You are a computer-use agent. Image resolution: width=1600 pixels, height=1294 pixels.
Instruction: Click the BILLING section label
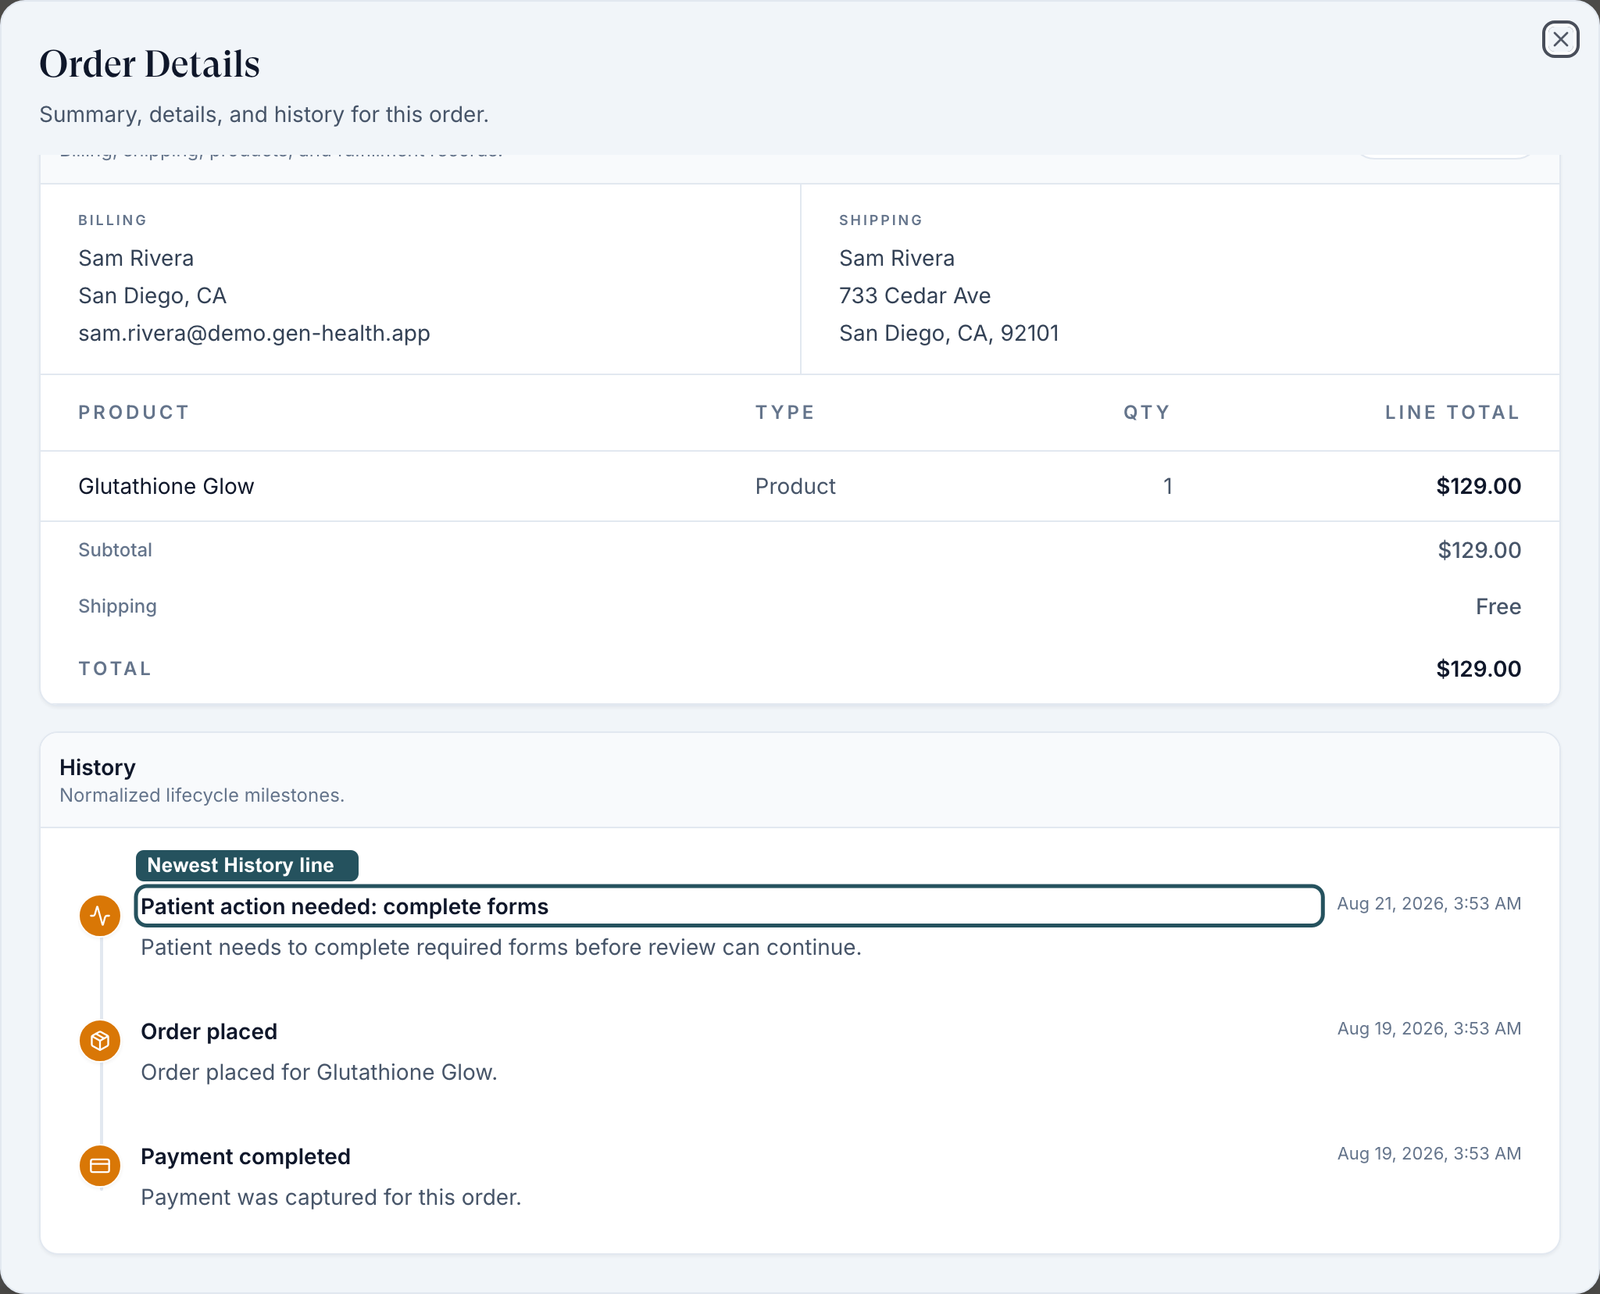112,220
